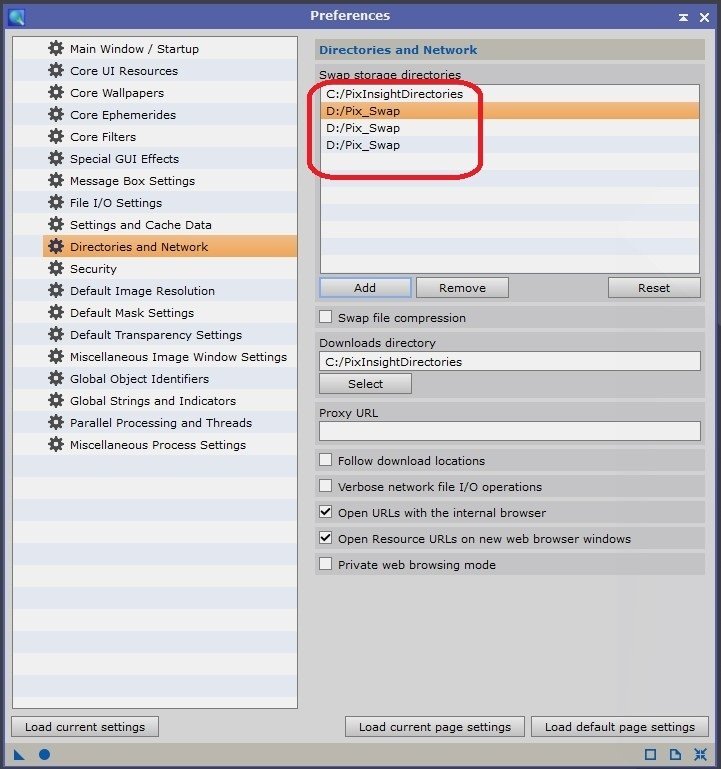Close the Preferences dialog
The height and width of the screenshot is (769, 721).
coord(704,17)
